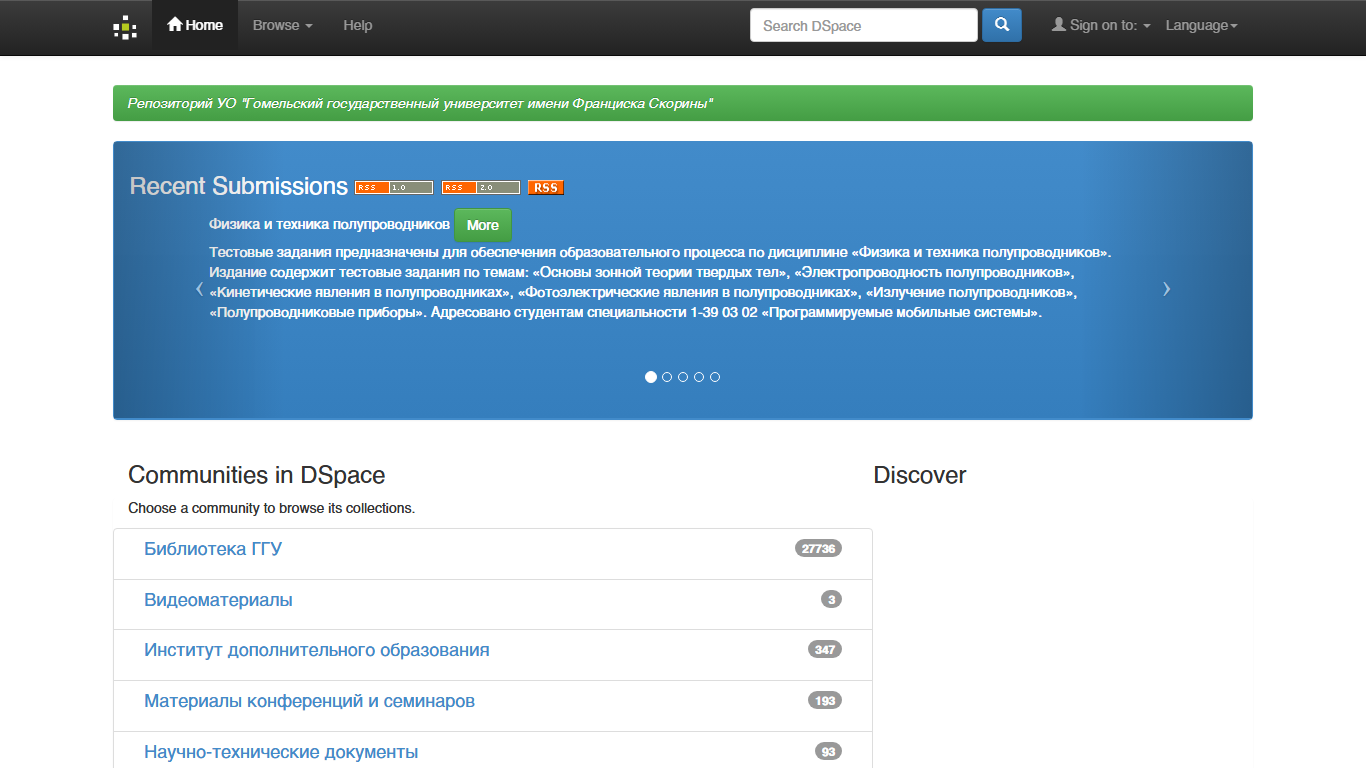The image size is (1366, 768).
Task: Click the Communities in DSpace heading
Action: (x=257, y=475)
